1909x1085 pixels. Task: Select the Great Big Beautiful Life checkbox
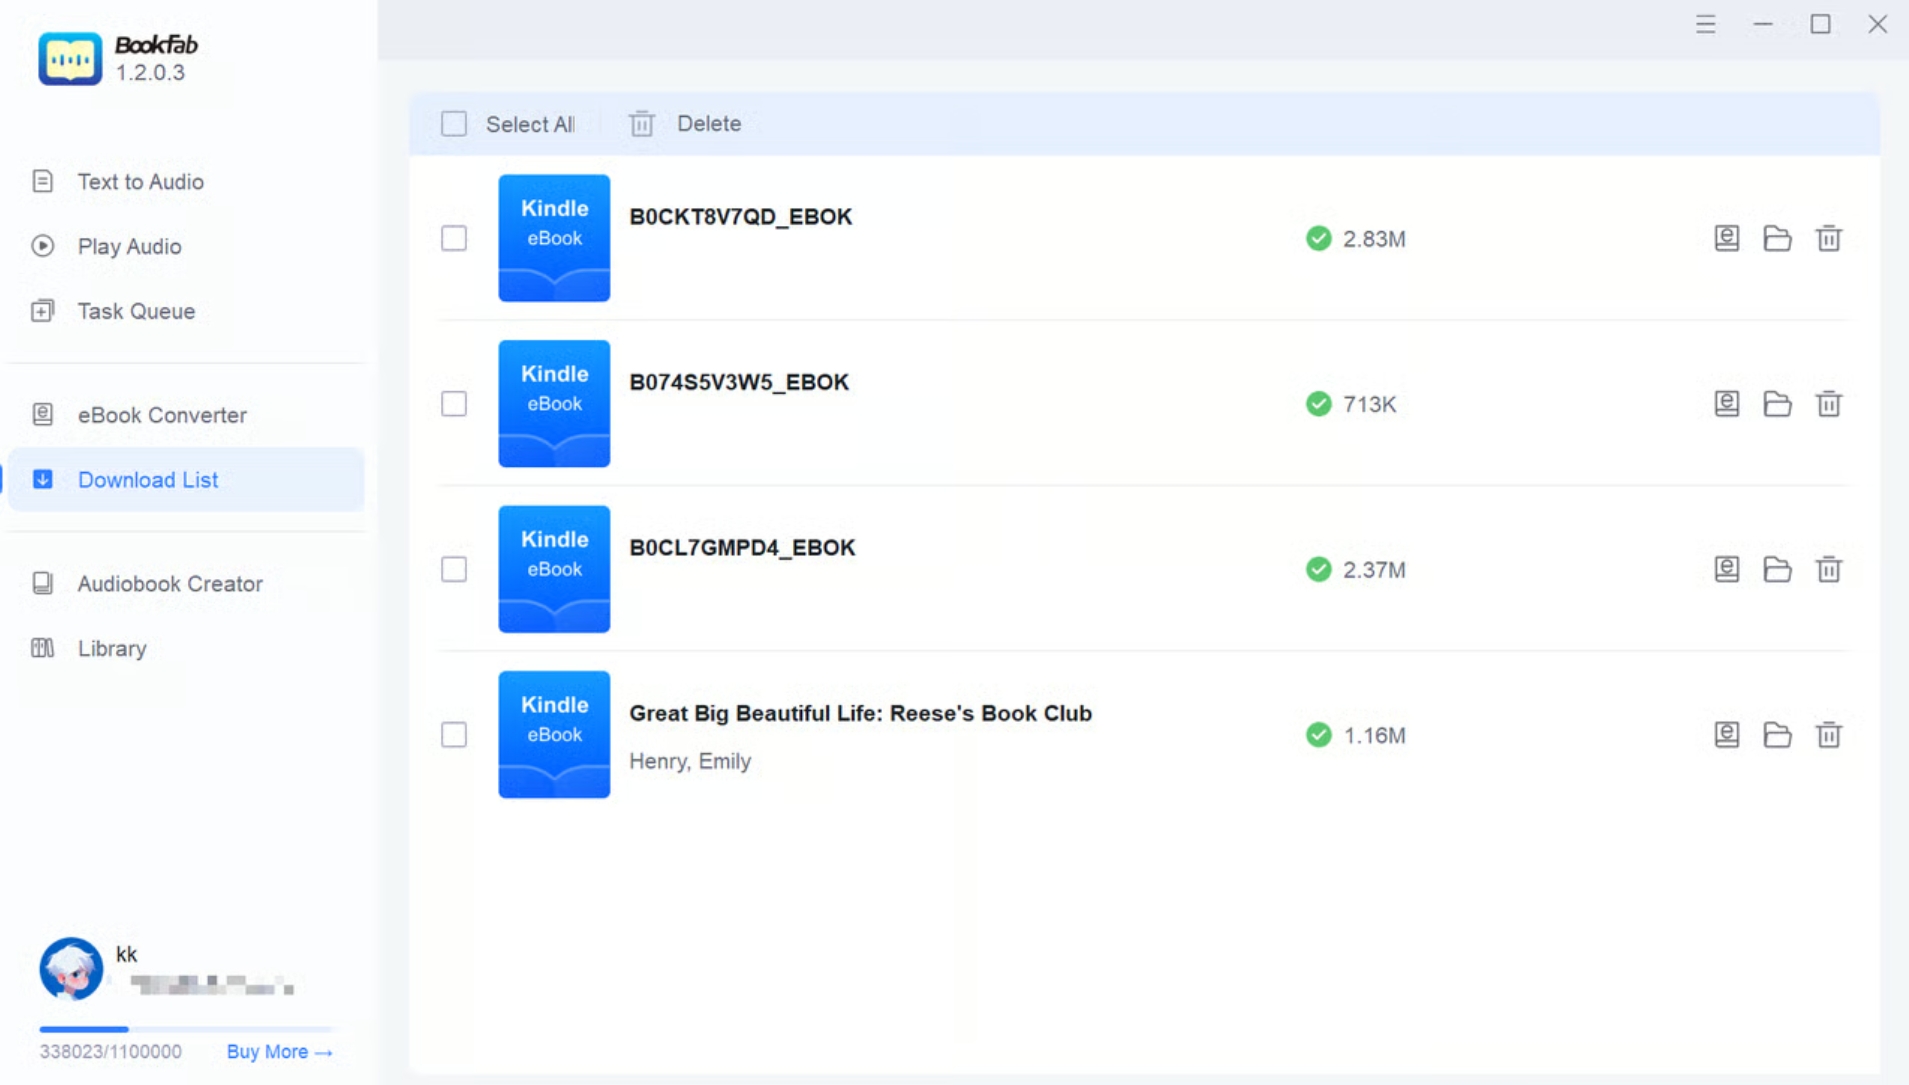pyautogui.click(x=454, y=734)
